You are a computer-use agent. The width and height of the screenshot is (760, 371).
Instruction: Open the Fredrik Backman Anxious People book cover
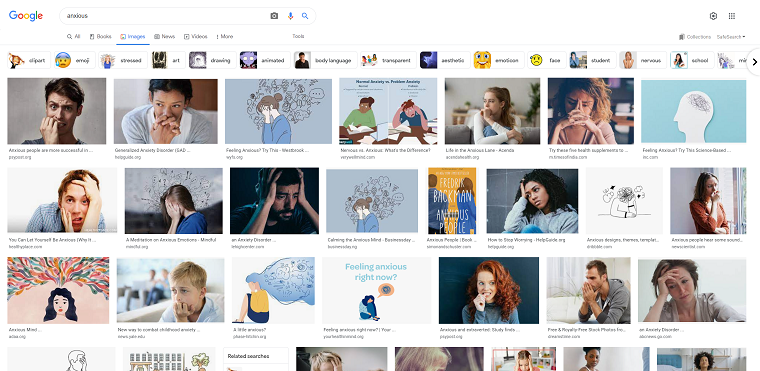[x=452, y=201]
